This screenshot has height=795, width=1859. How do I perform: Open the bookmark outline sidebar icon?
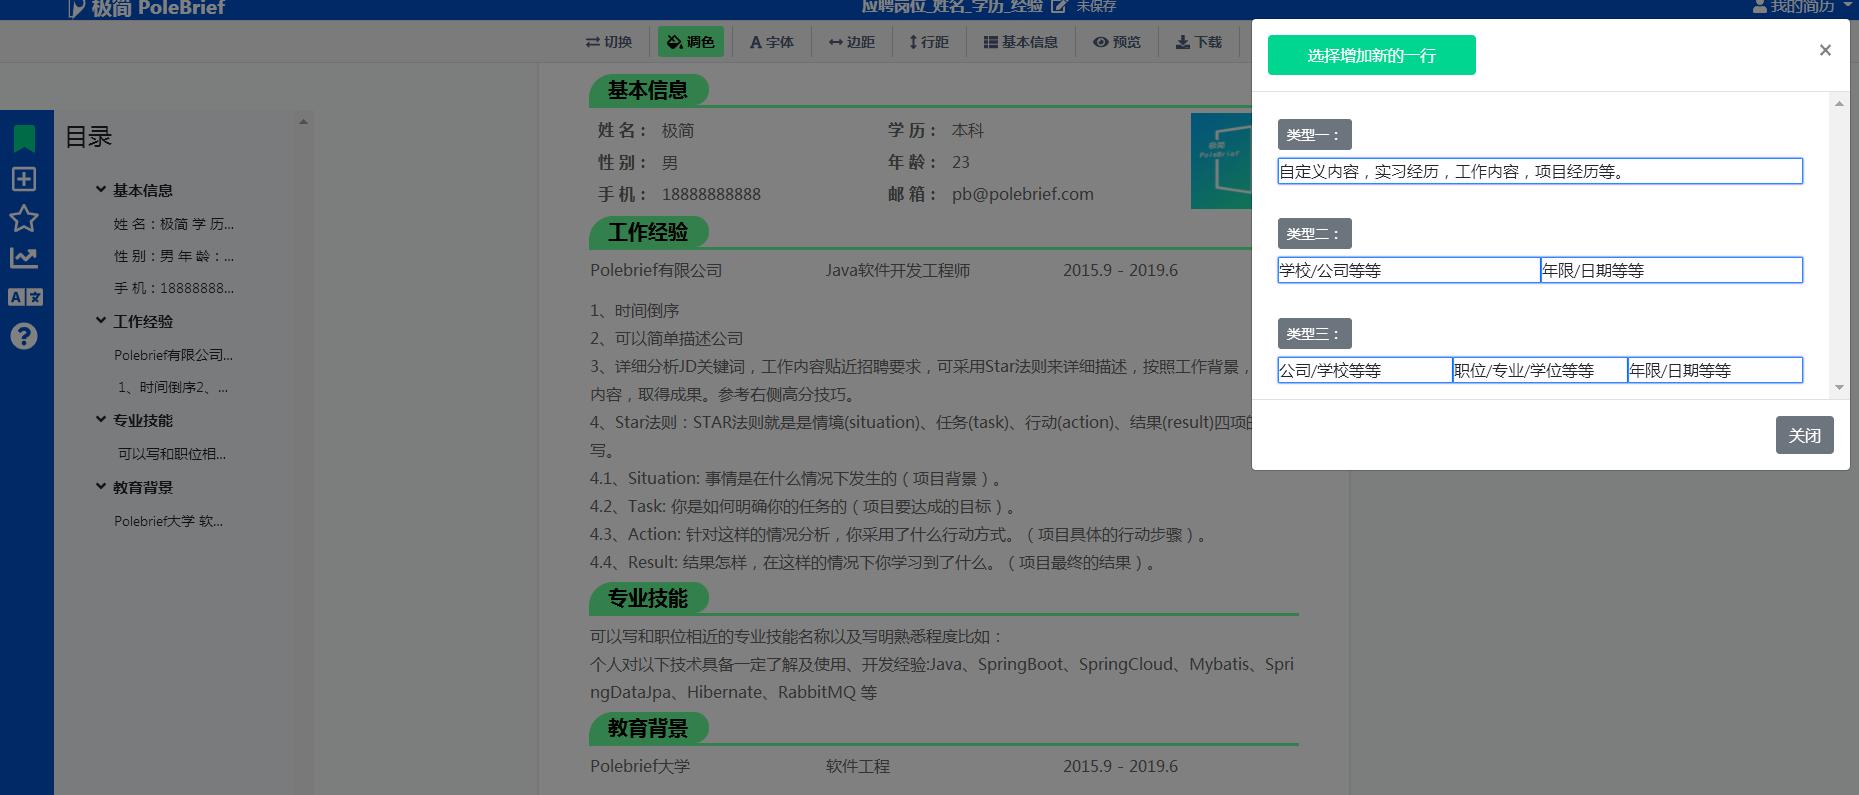(24, 138)
